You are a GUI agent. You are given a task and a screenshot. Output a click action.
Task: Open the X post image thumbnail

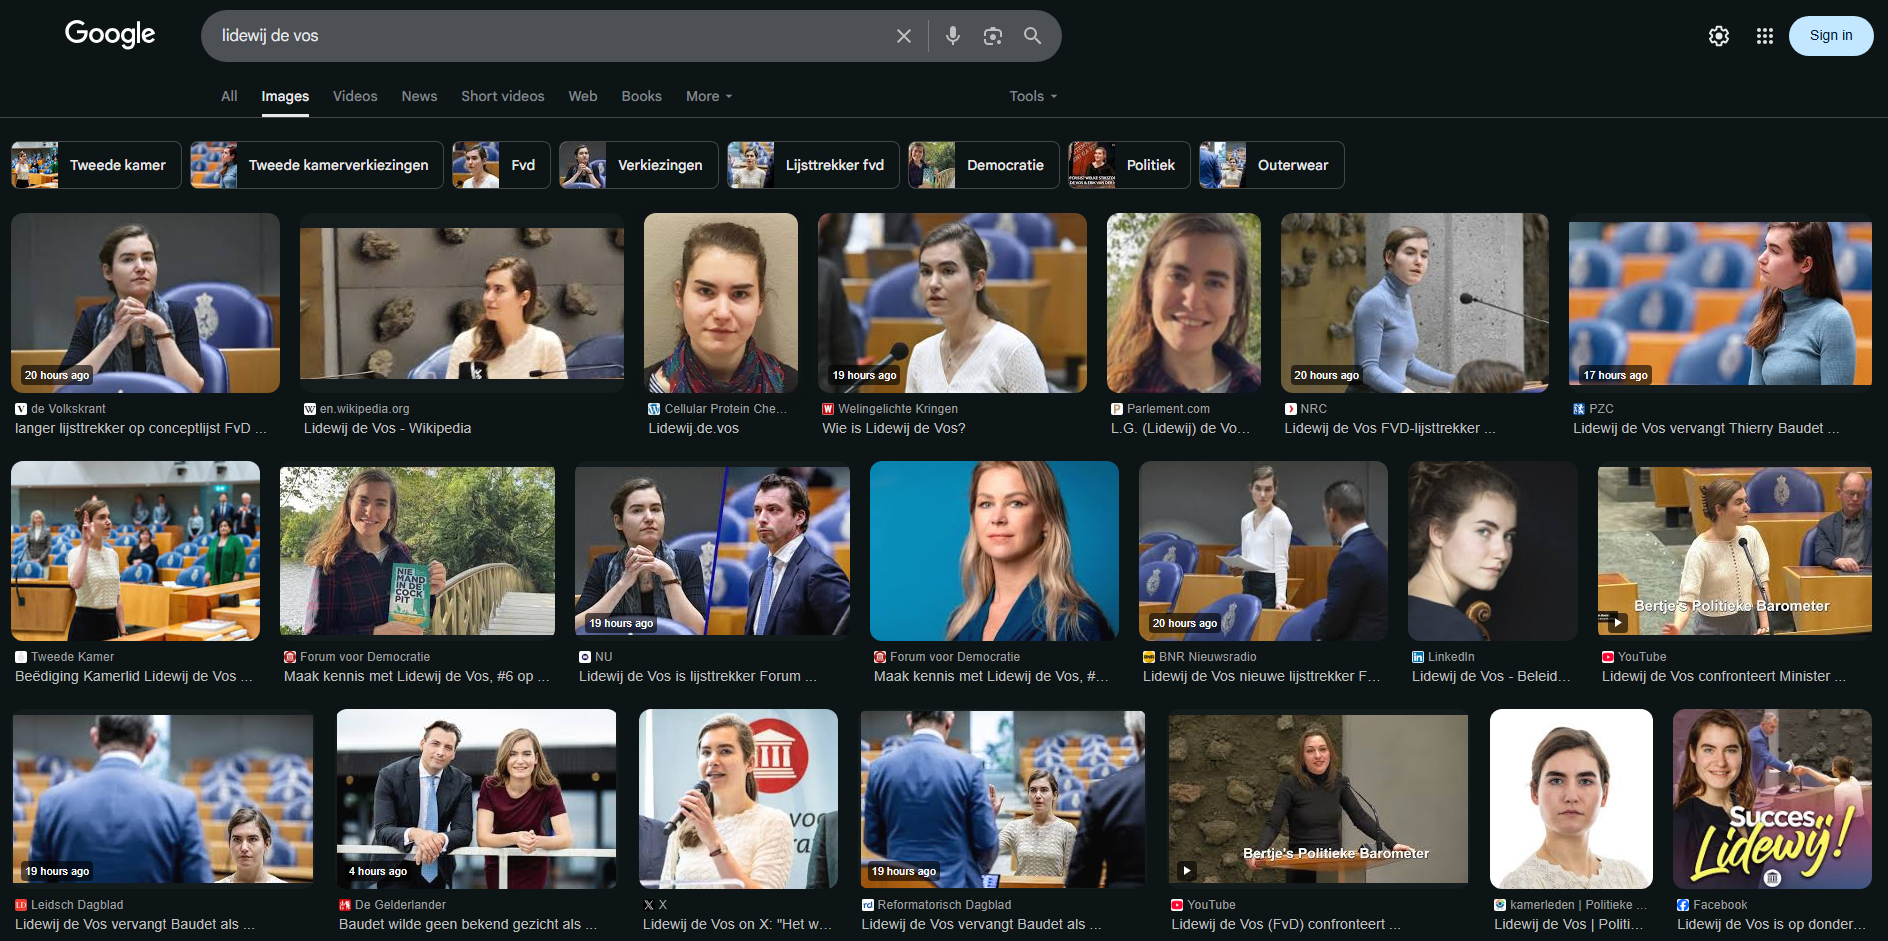pos(739,799)
